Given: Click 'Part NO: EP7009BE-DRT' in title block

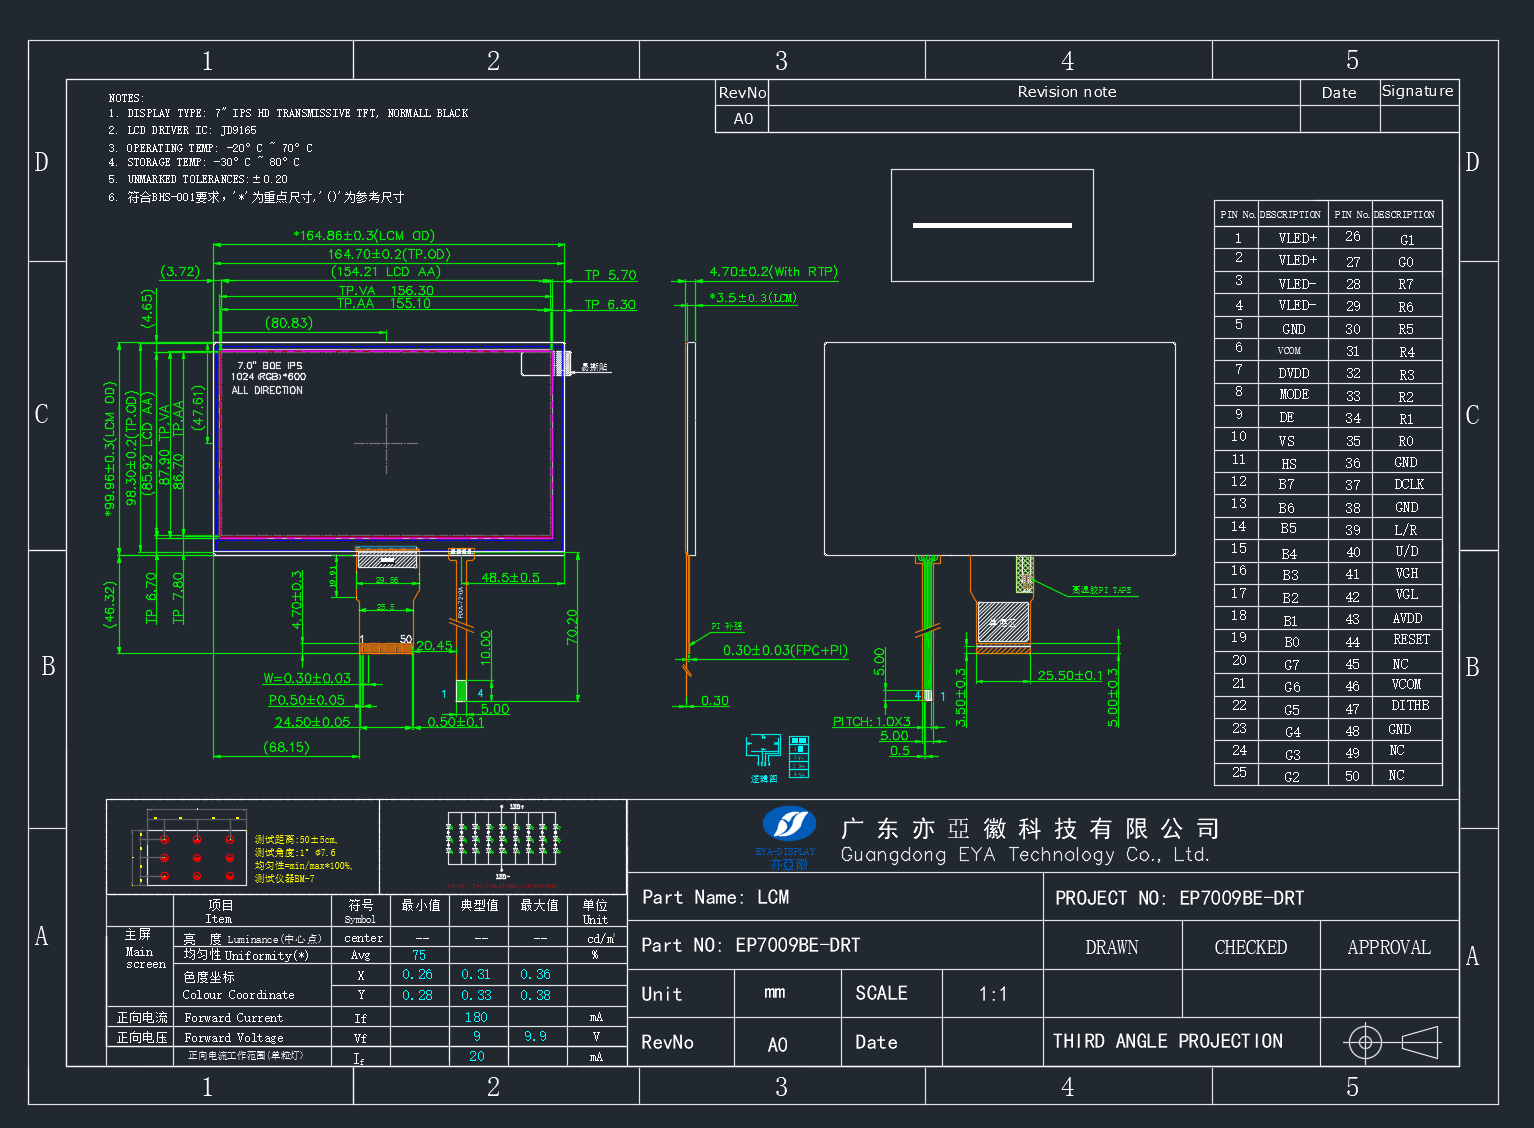Looking at the screenshot, I should pos(751,945).
